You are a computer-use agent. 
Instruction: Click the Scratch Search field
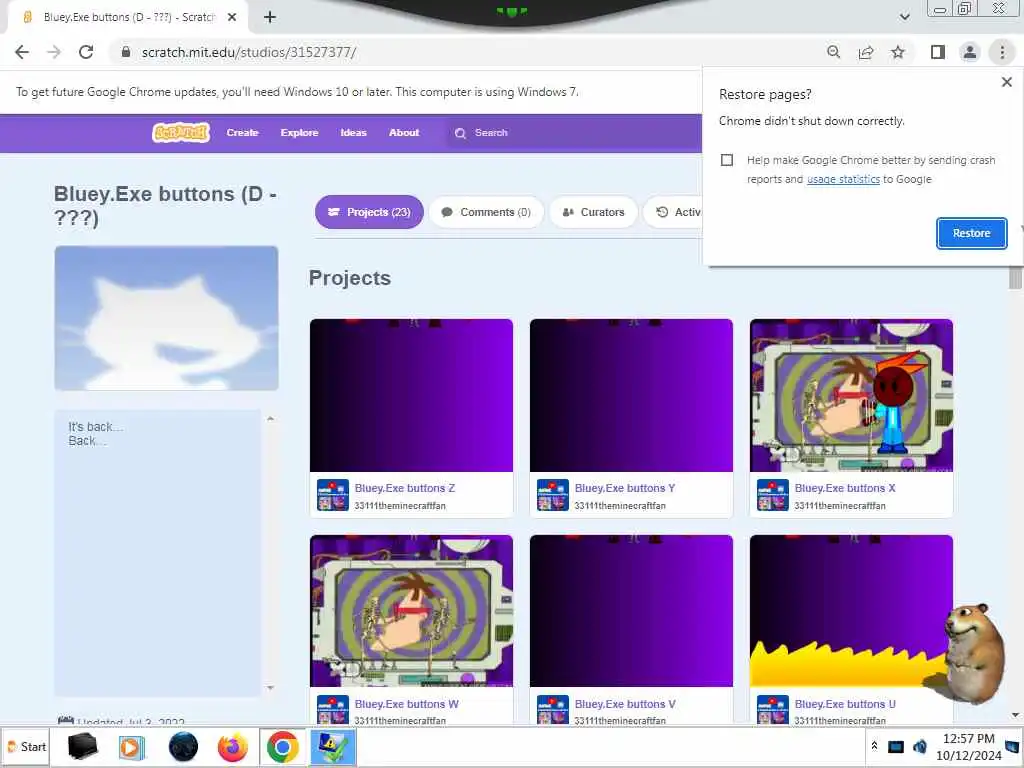click(575, 133)
